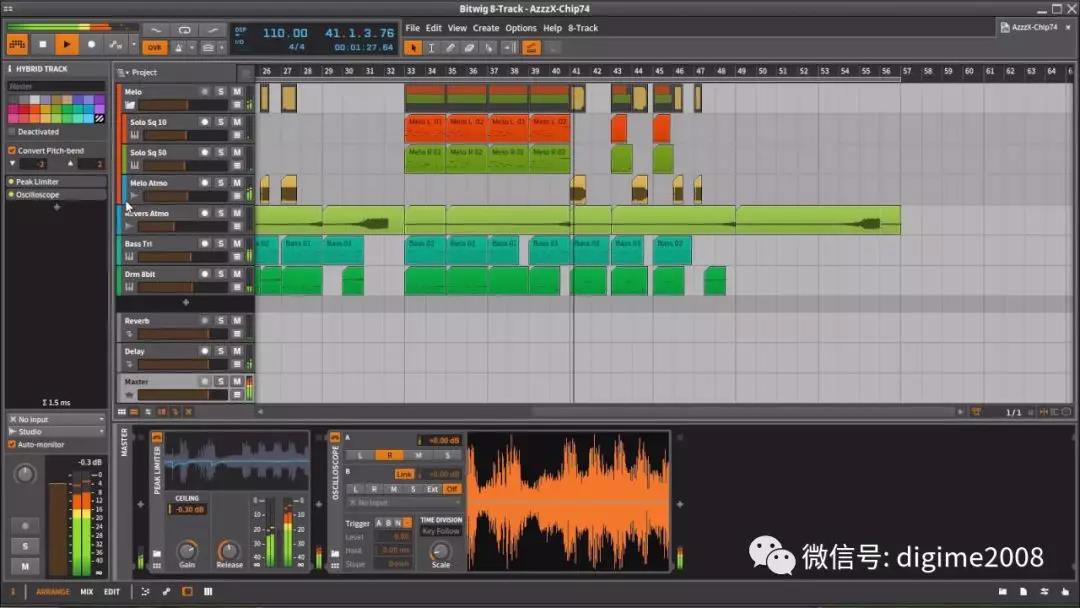The width and height of the screenshot is (1080, 608).
Task: Click the transport Play button
Action: click(67, 45)
